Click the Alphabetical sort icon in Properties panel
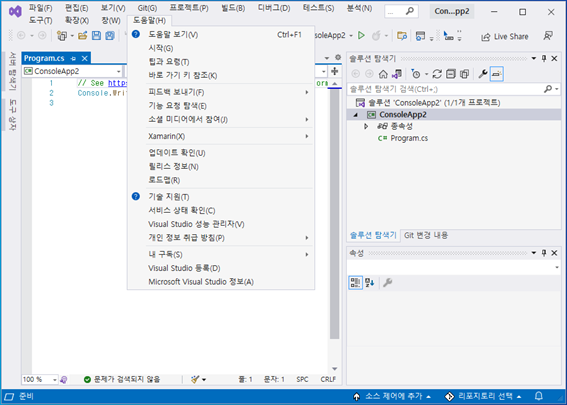The image size is (567, 405). [370, 282]
